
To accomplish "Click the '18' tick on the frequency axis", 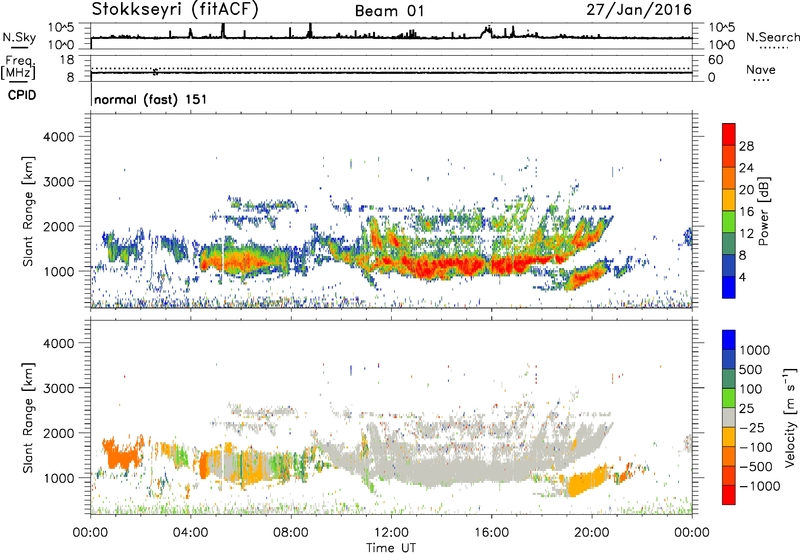I will point(67,60).
